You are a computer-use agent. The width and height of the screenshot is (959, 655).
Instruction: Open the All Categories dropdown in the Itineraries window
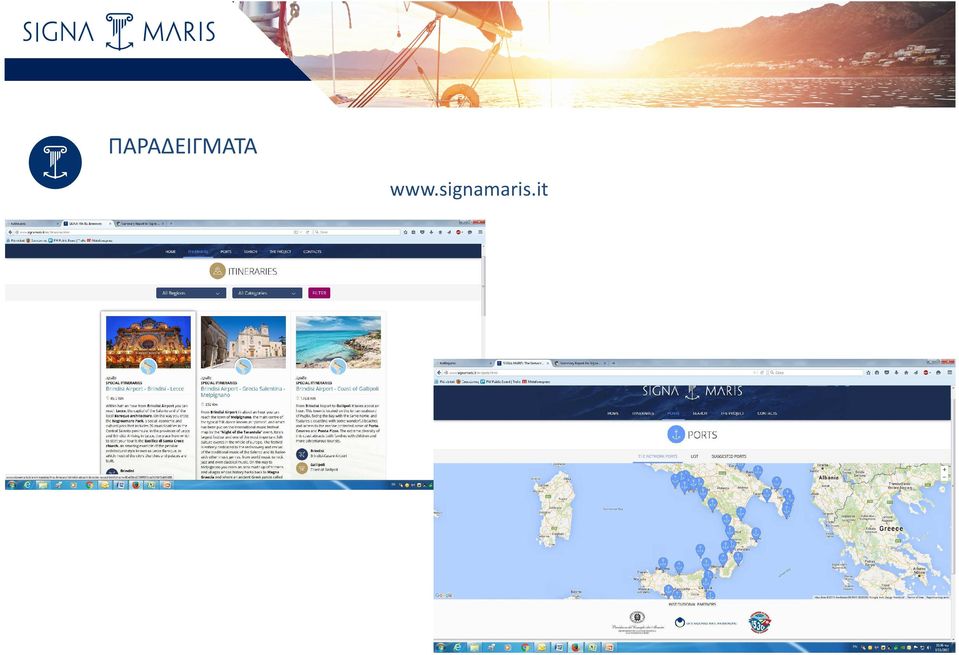(267, 293)
